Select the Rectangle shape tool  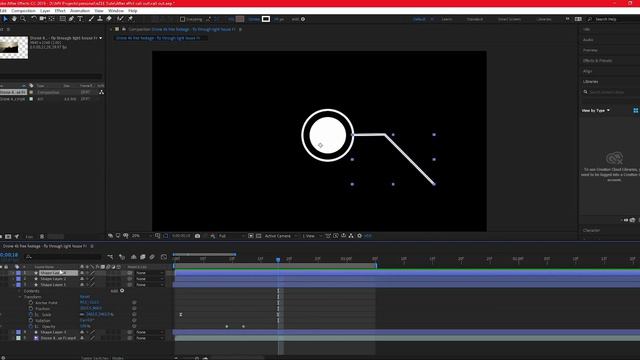pyautogui.click(x=62, y=19)
